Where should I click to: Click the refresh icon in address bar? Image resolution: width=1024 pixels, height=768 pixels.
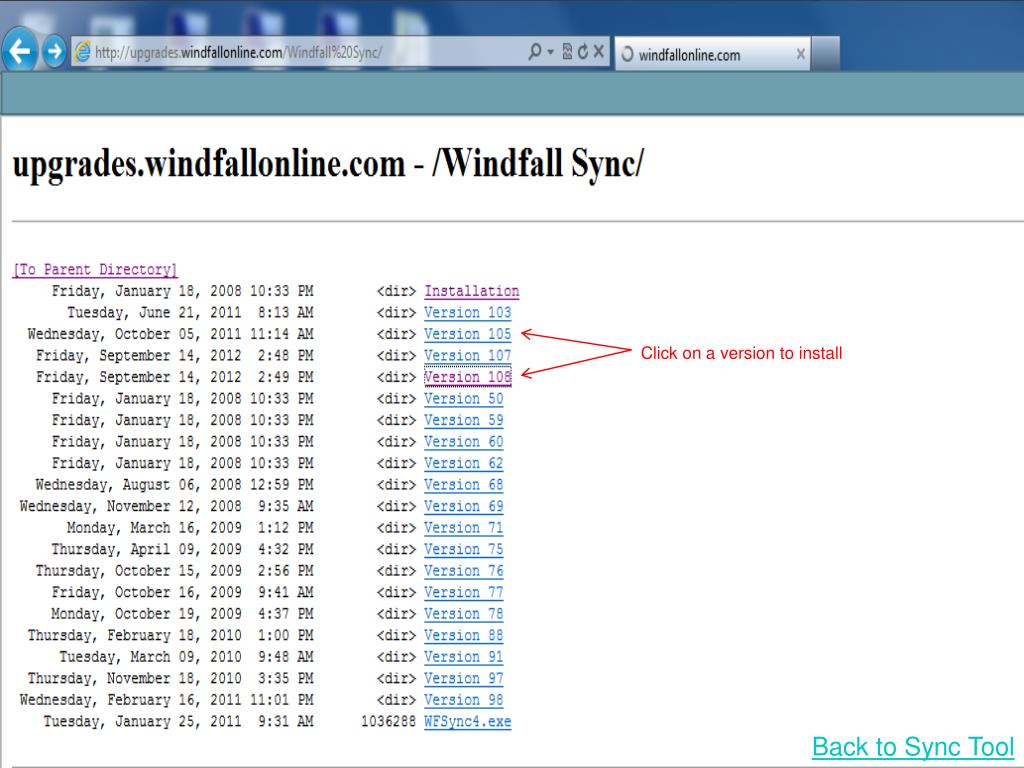pos(583,52)
